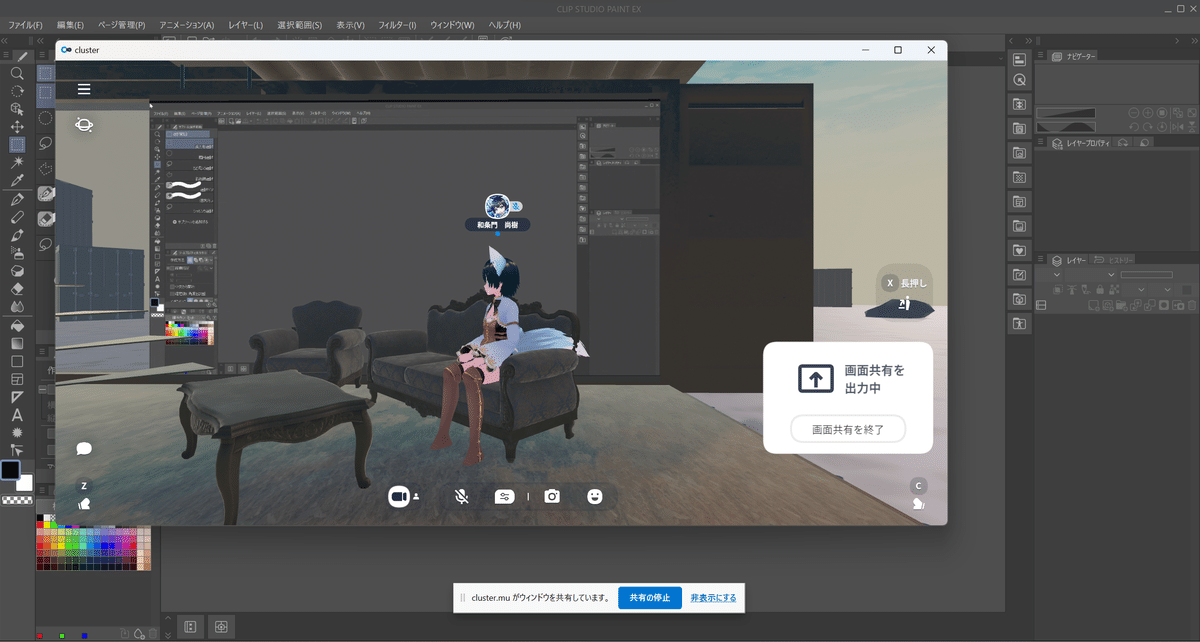Select the Gradient tool in Clip Studio

coord(17,343)
